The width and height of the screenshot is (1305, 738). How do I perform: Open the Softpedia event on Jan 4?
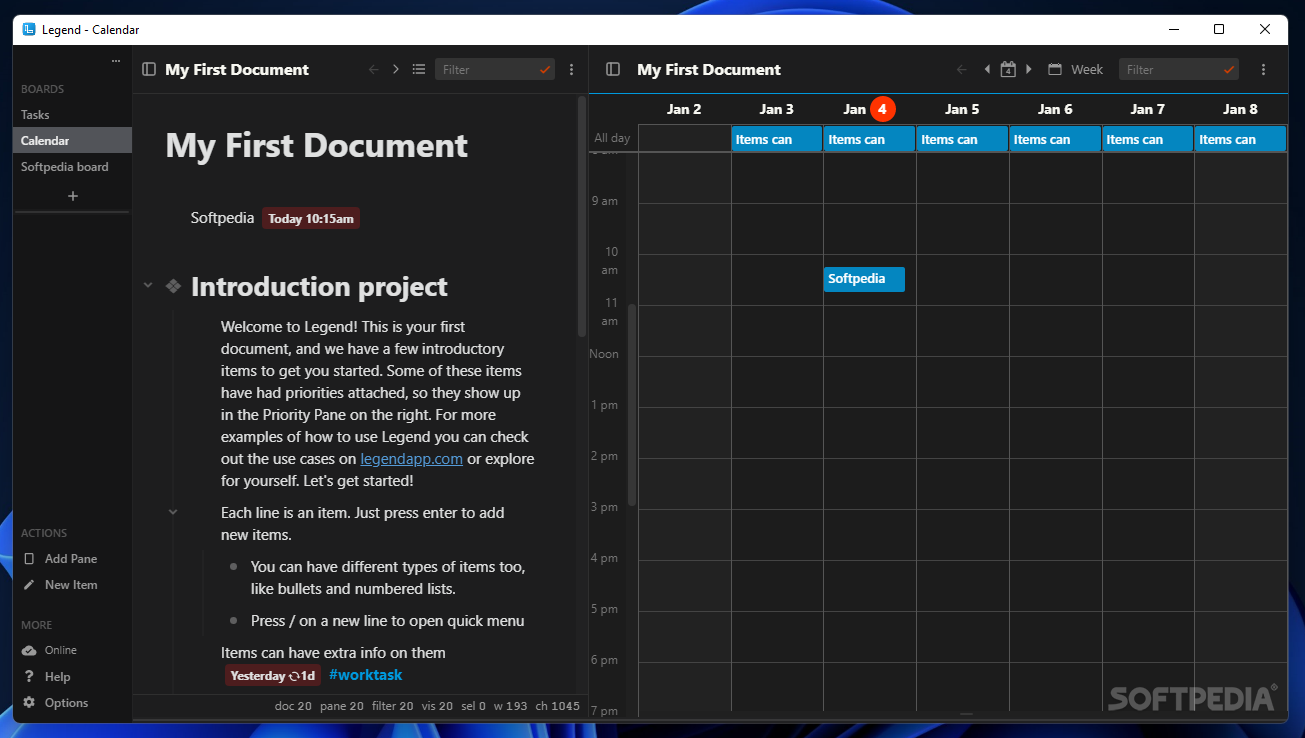coord(864,279)
